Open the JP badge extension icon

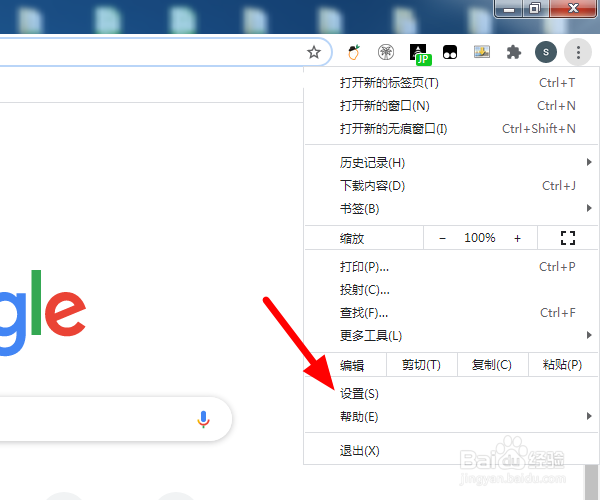tap(420, 54)
